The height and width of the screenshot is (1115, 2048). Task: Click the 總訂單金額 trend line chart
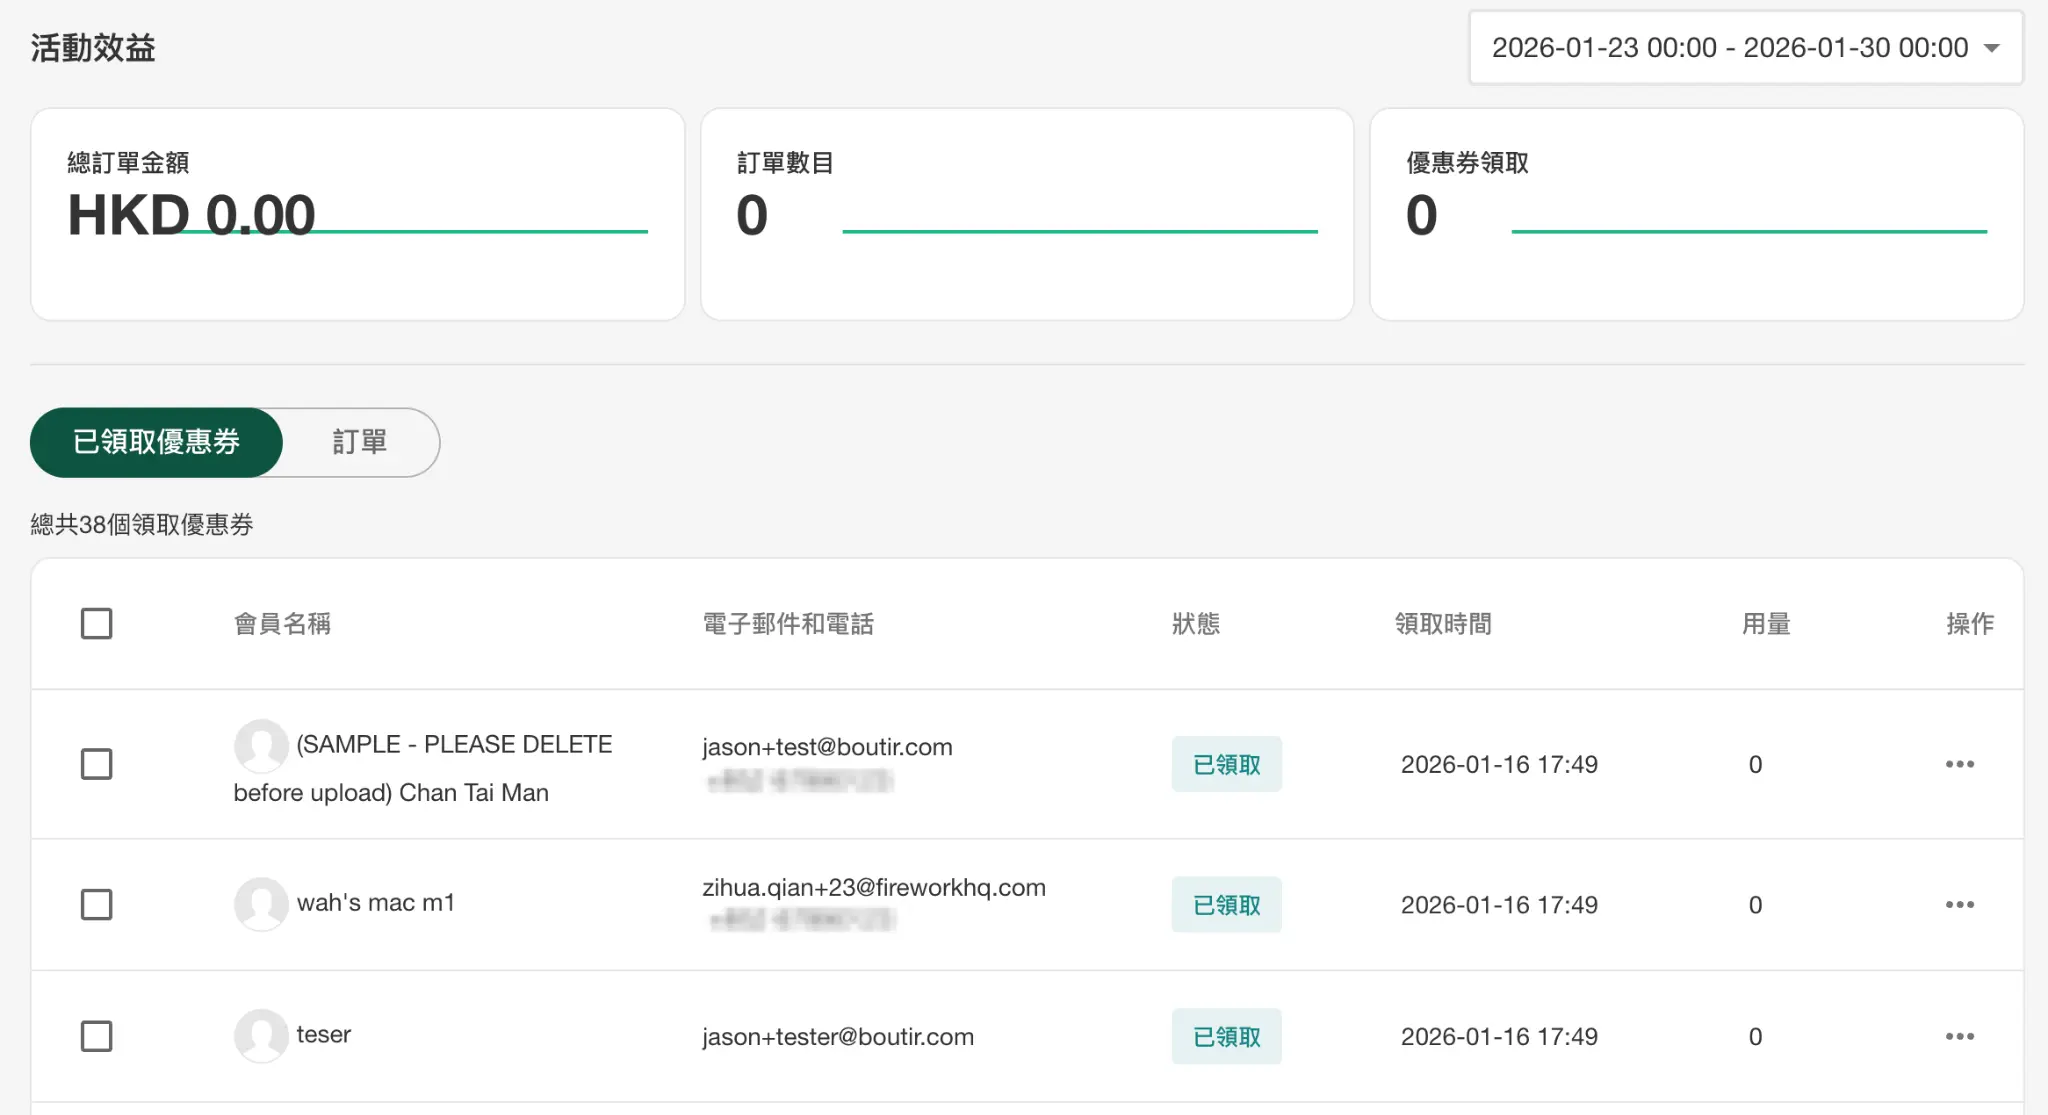480,232
